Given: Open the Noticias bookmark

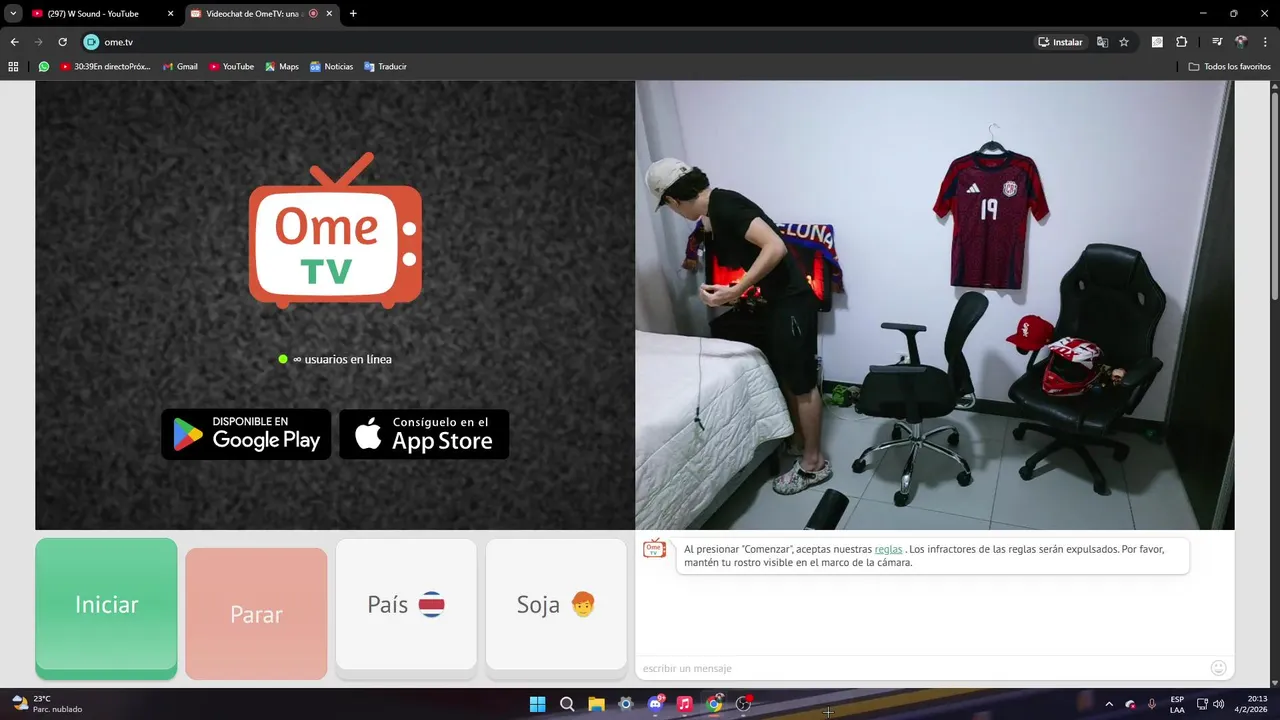Looking at the screenshot, I should (x=331, y=67).
